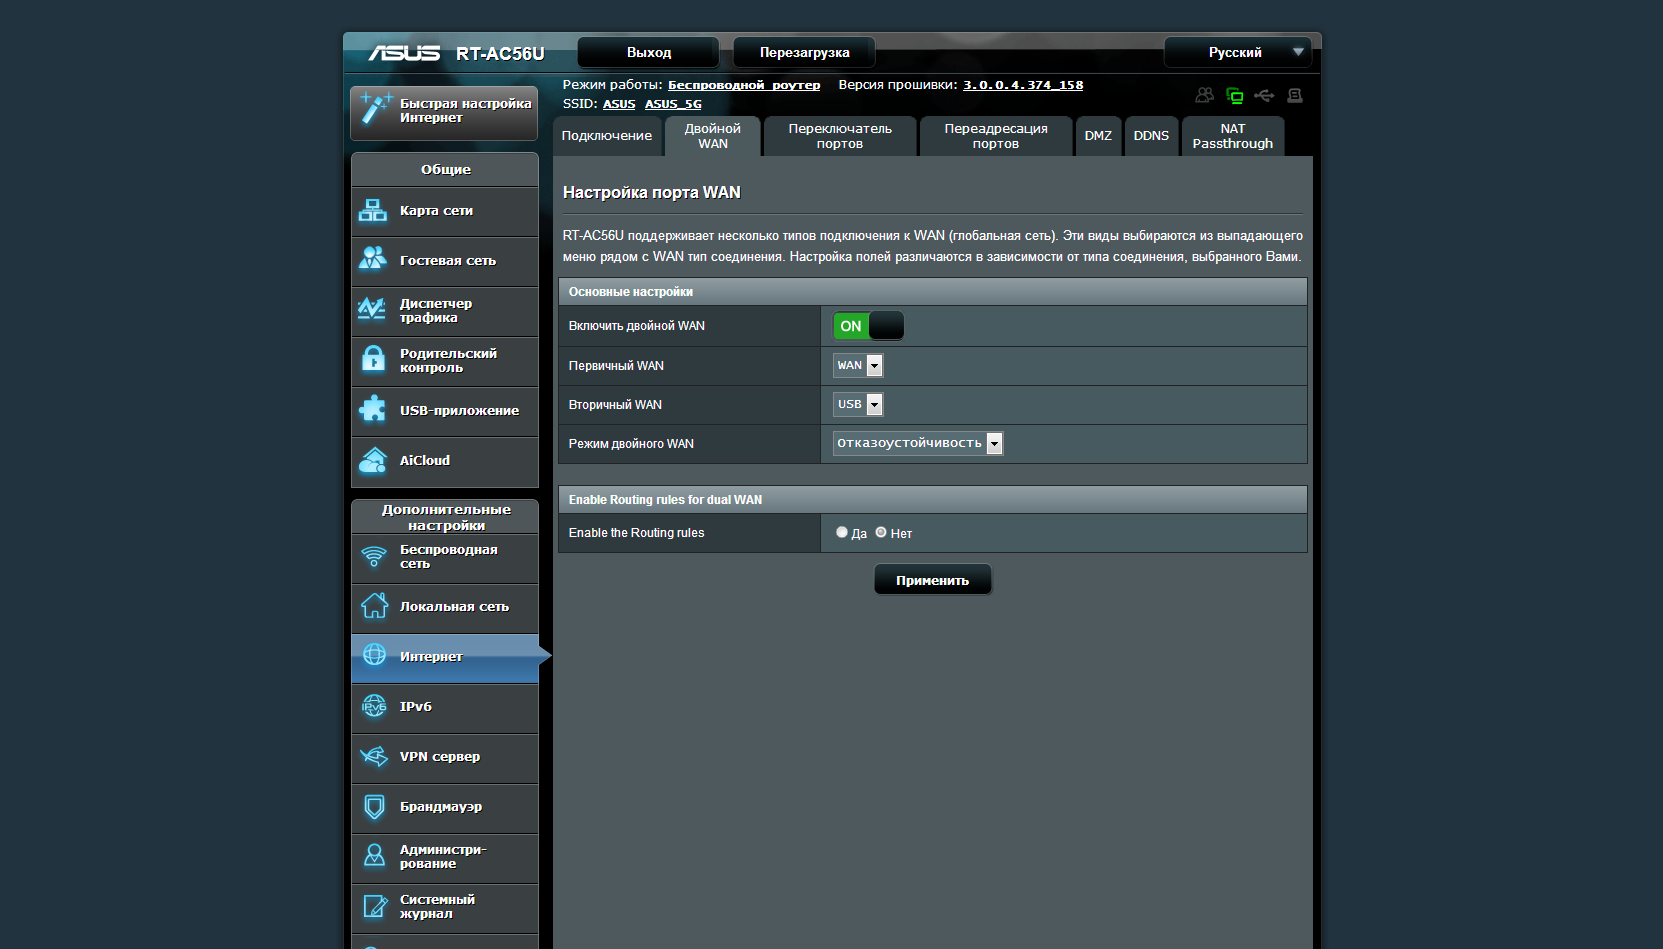Click the Интернет globe icon

click(374, 655)
